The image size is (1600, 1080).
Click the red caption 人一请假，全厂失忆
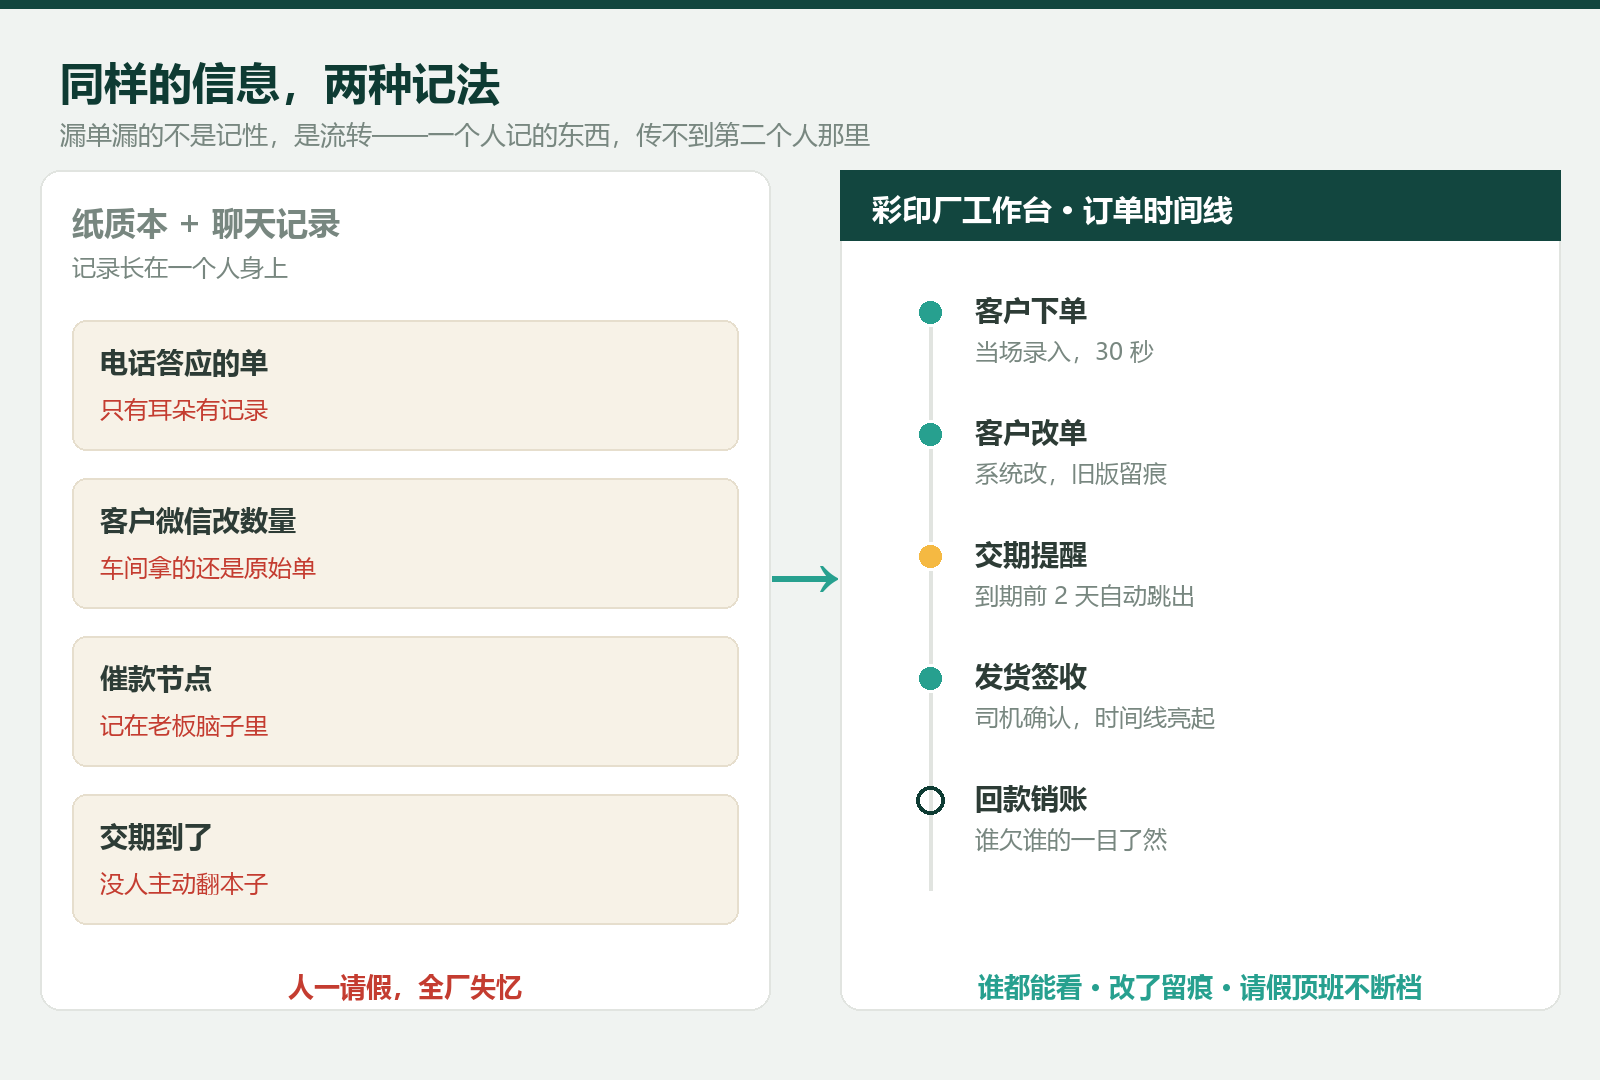coord(405,987)
